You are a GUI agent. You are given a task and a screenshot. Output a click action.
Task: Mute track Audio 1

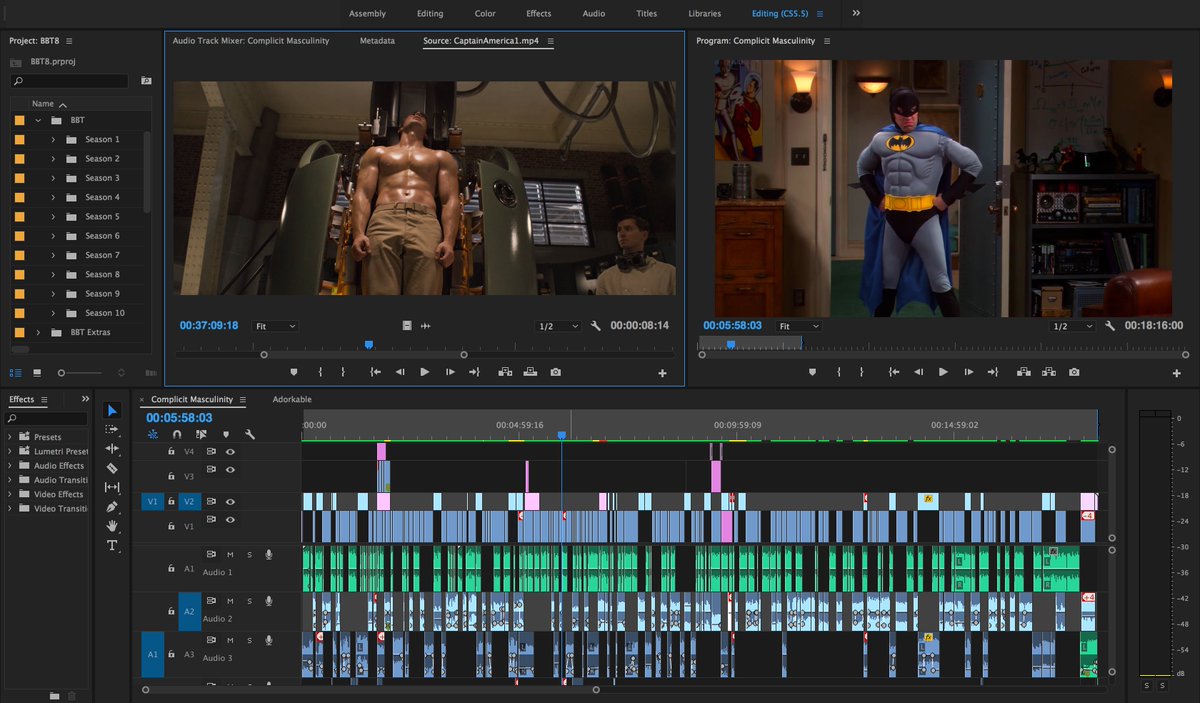pos(230,554)
